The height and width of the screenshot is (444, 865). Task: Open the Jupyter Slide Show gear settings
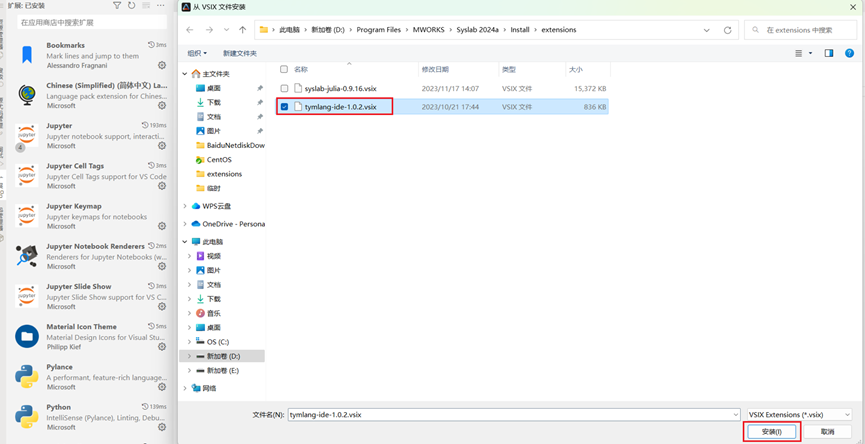[162, 307]
